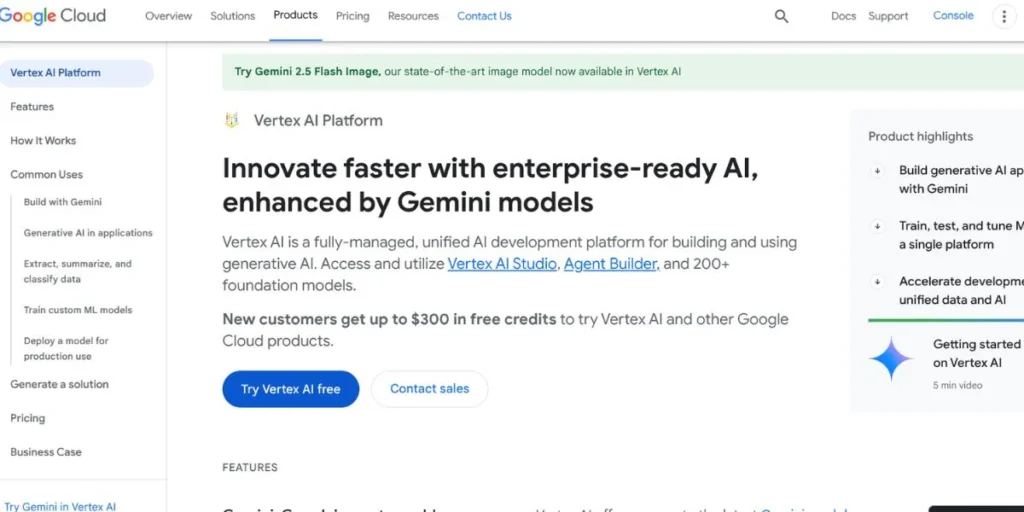Open Train custom ML models sidebar item
The image size is (1024, 512).
(78, 310)
